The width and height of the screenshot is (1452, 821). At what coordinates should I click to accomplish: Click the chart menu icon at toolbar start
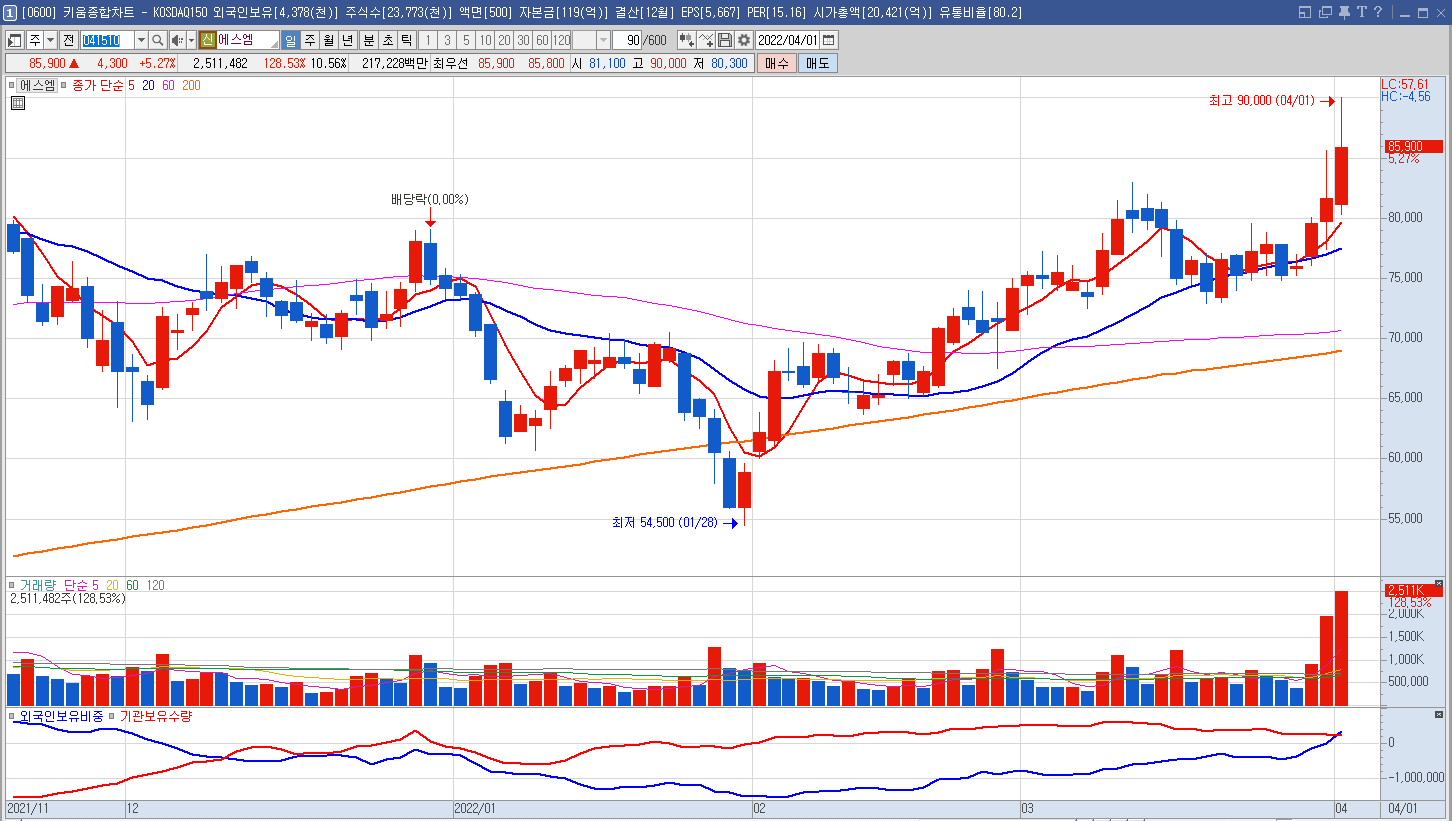coord(15,40)
